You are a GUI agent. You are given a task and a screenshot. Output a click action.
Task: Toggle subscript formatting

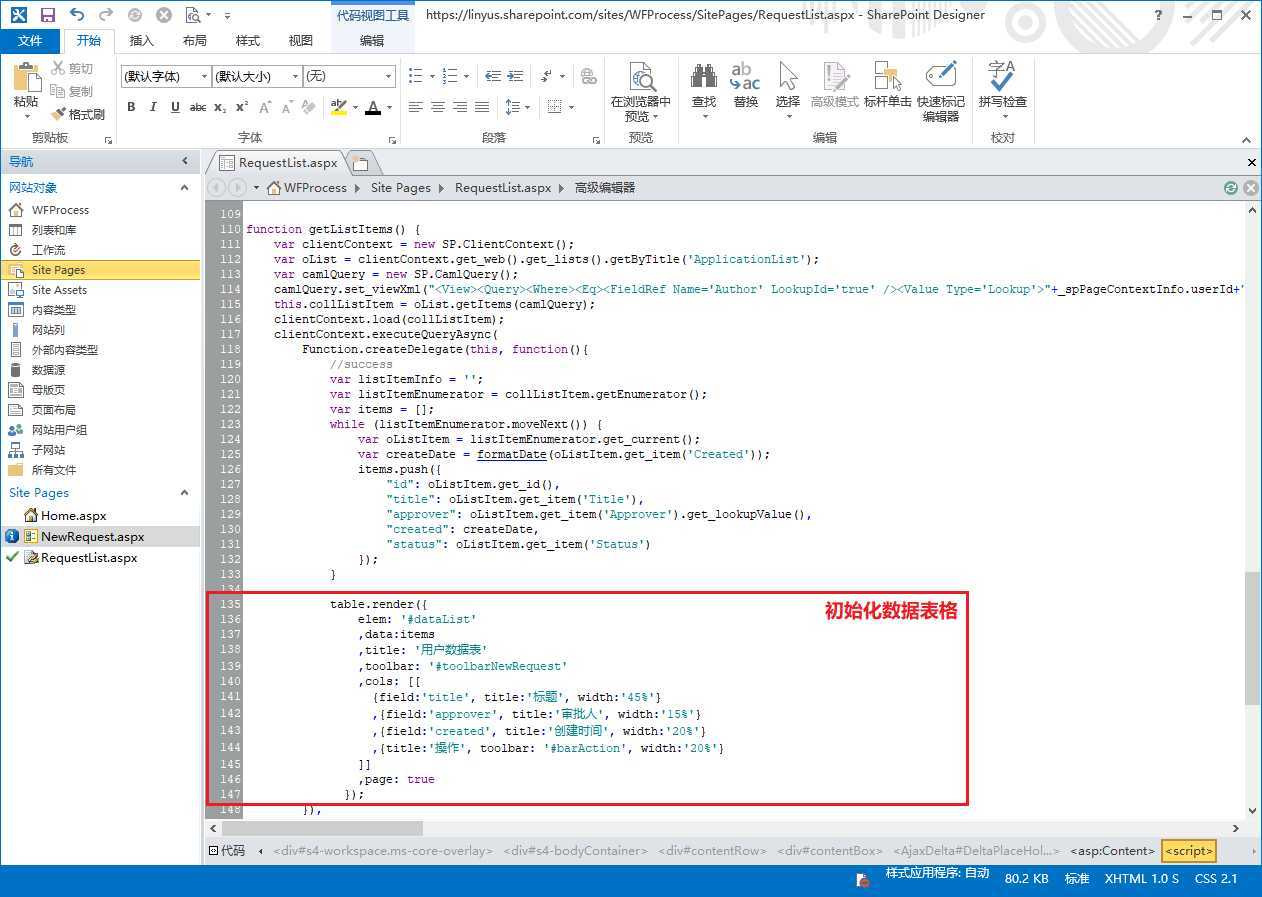pyautogui.click(x=220, y=107)
